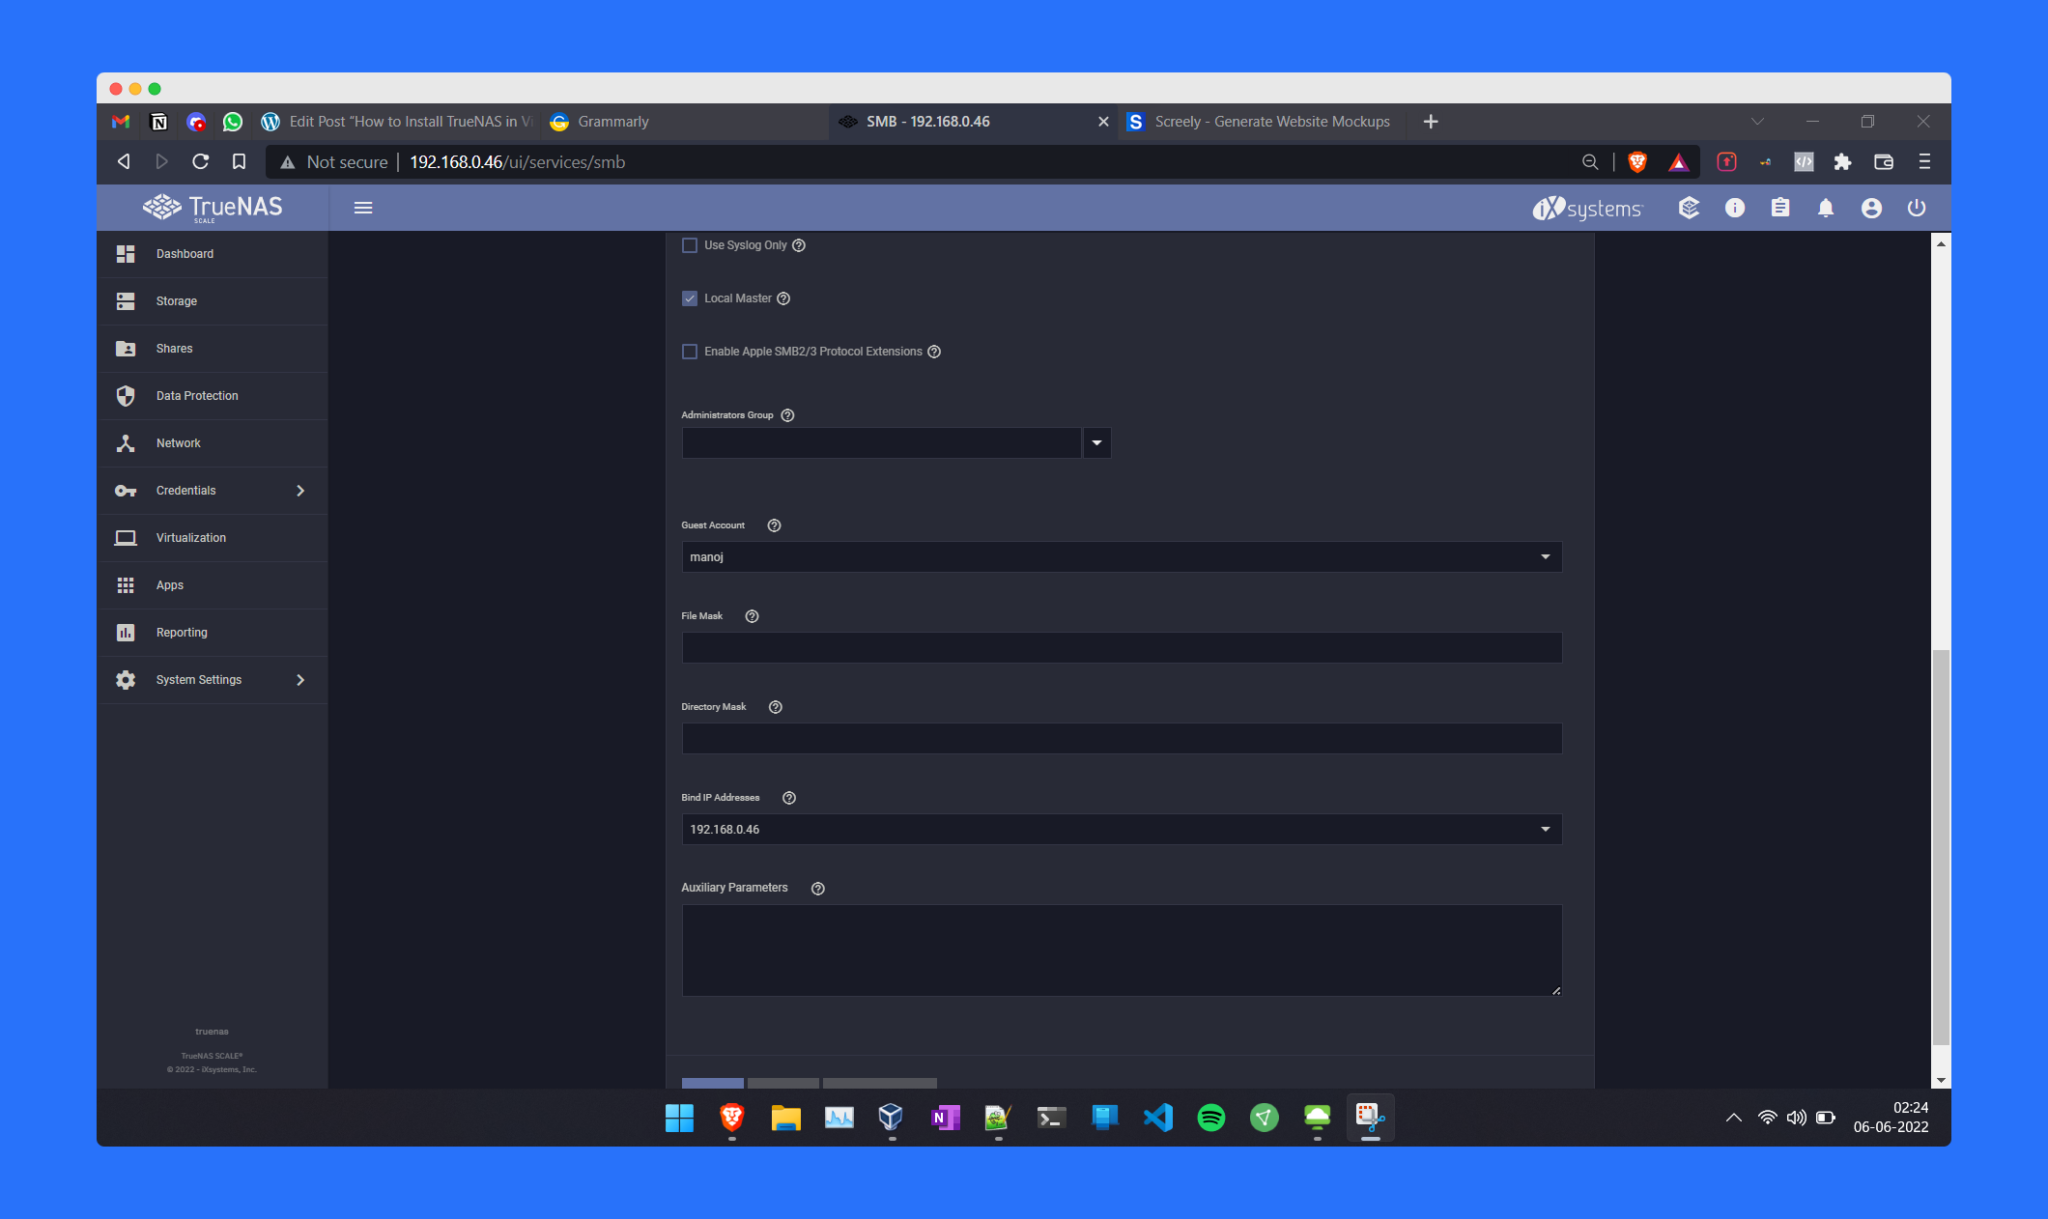2048x1219 pixels.
Task: Expand the Credentials sidebar menu
Action: click(186, 490)
